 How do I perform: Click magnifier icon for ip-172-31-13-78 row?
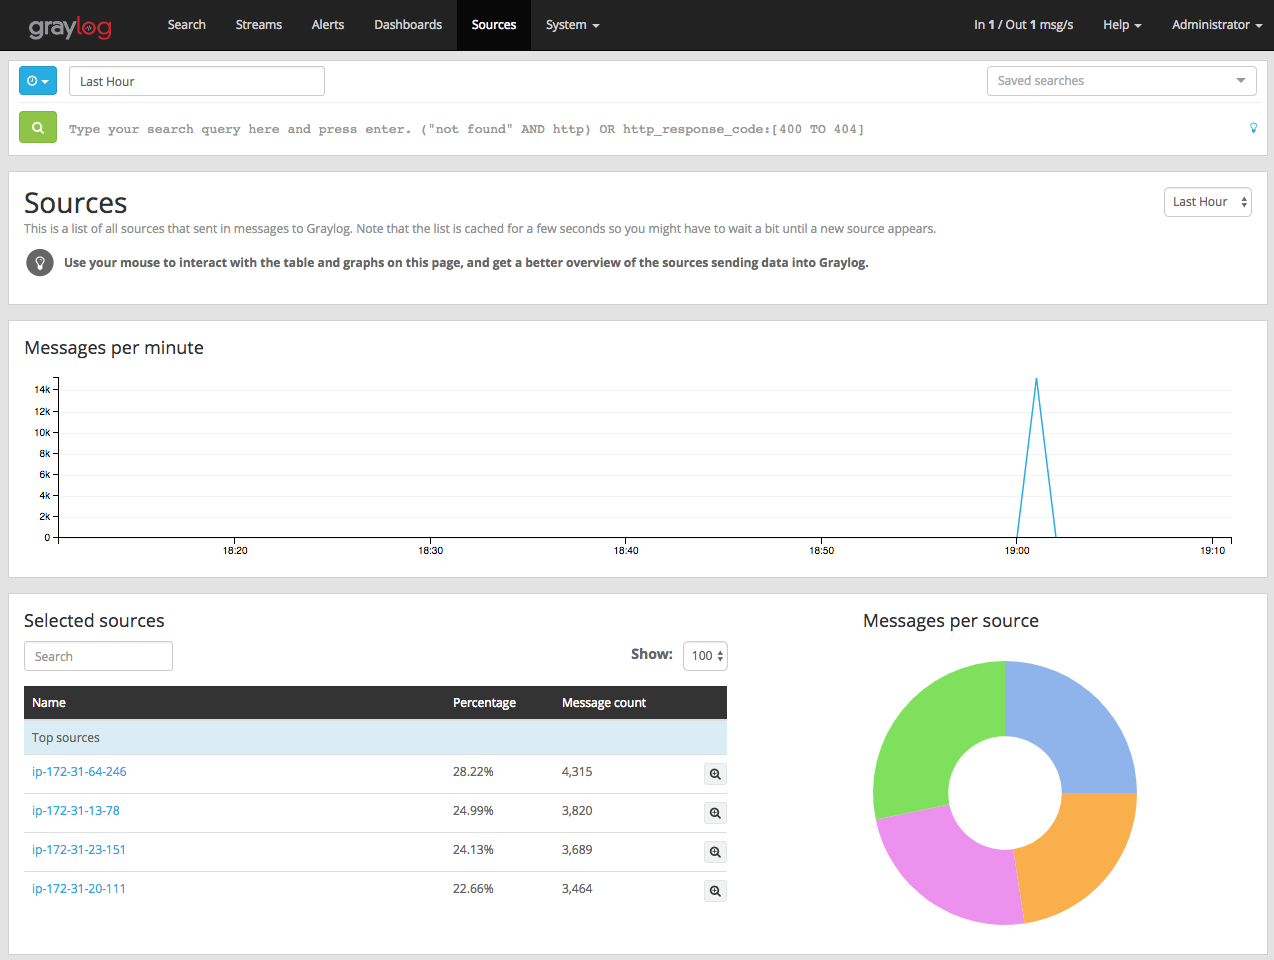click(x=715, y=813)
